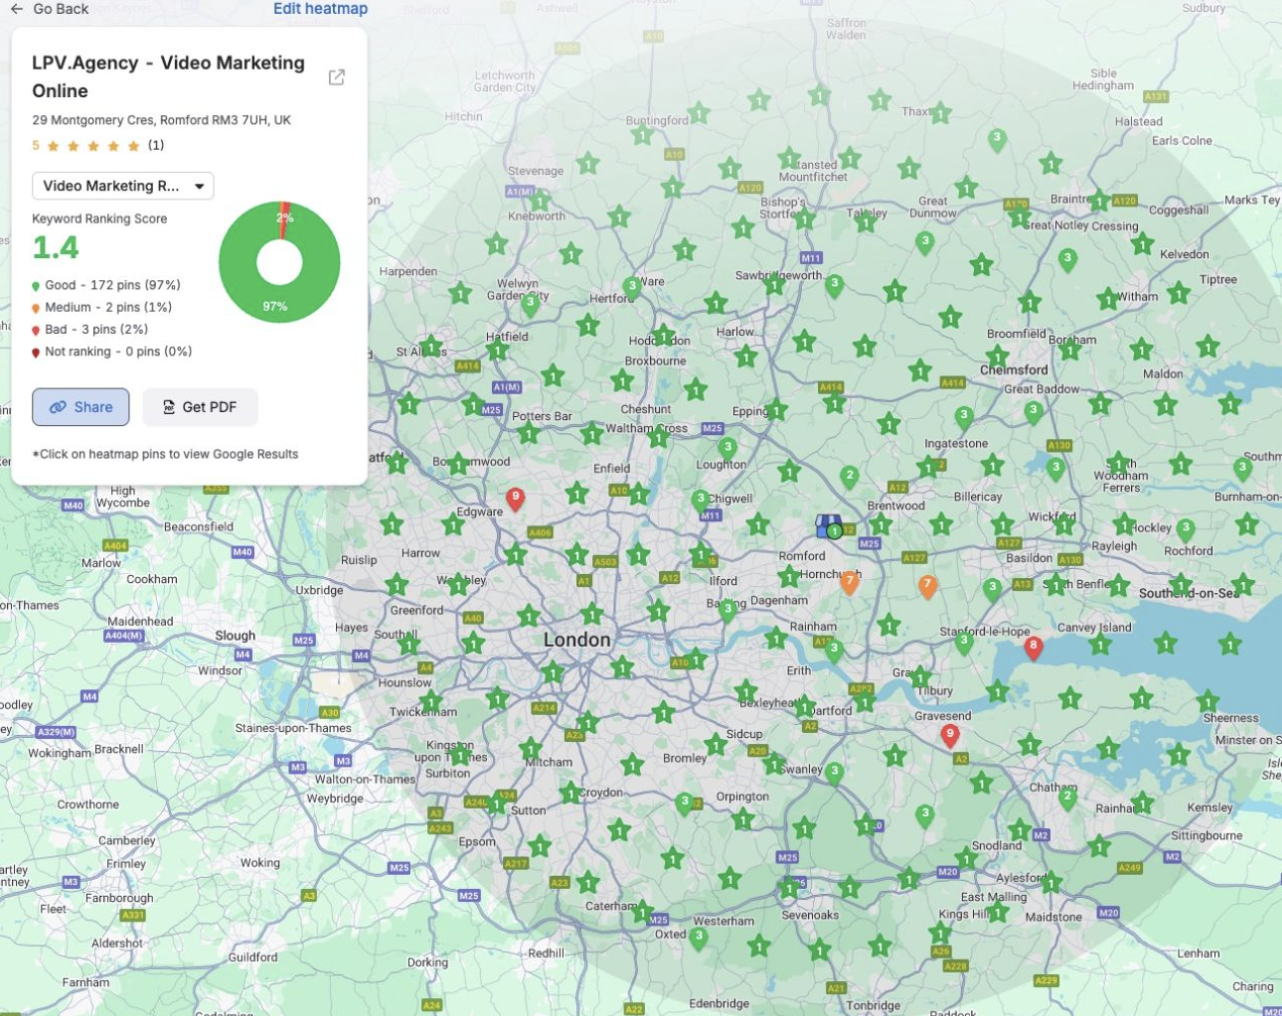Click the green 2 pin near Chatham
Image resolution: width=1282 pixels, height=1016 pixels.
[x=1067, y=798]
